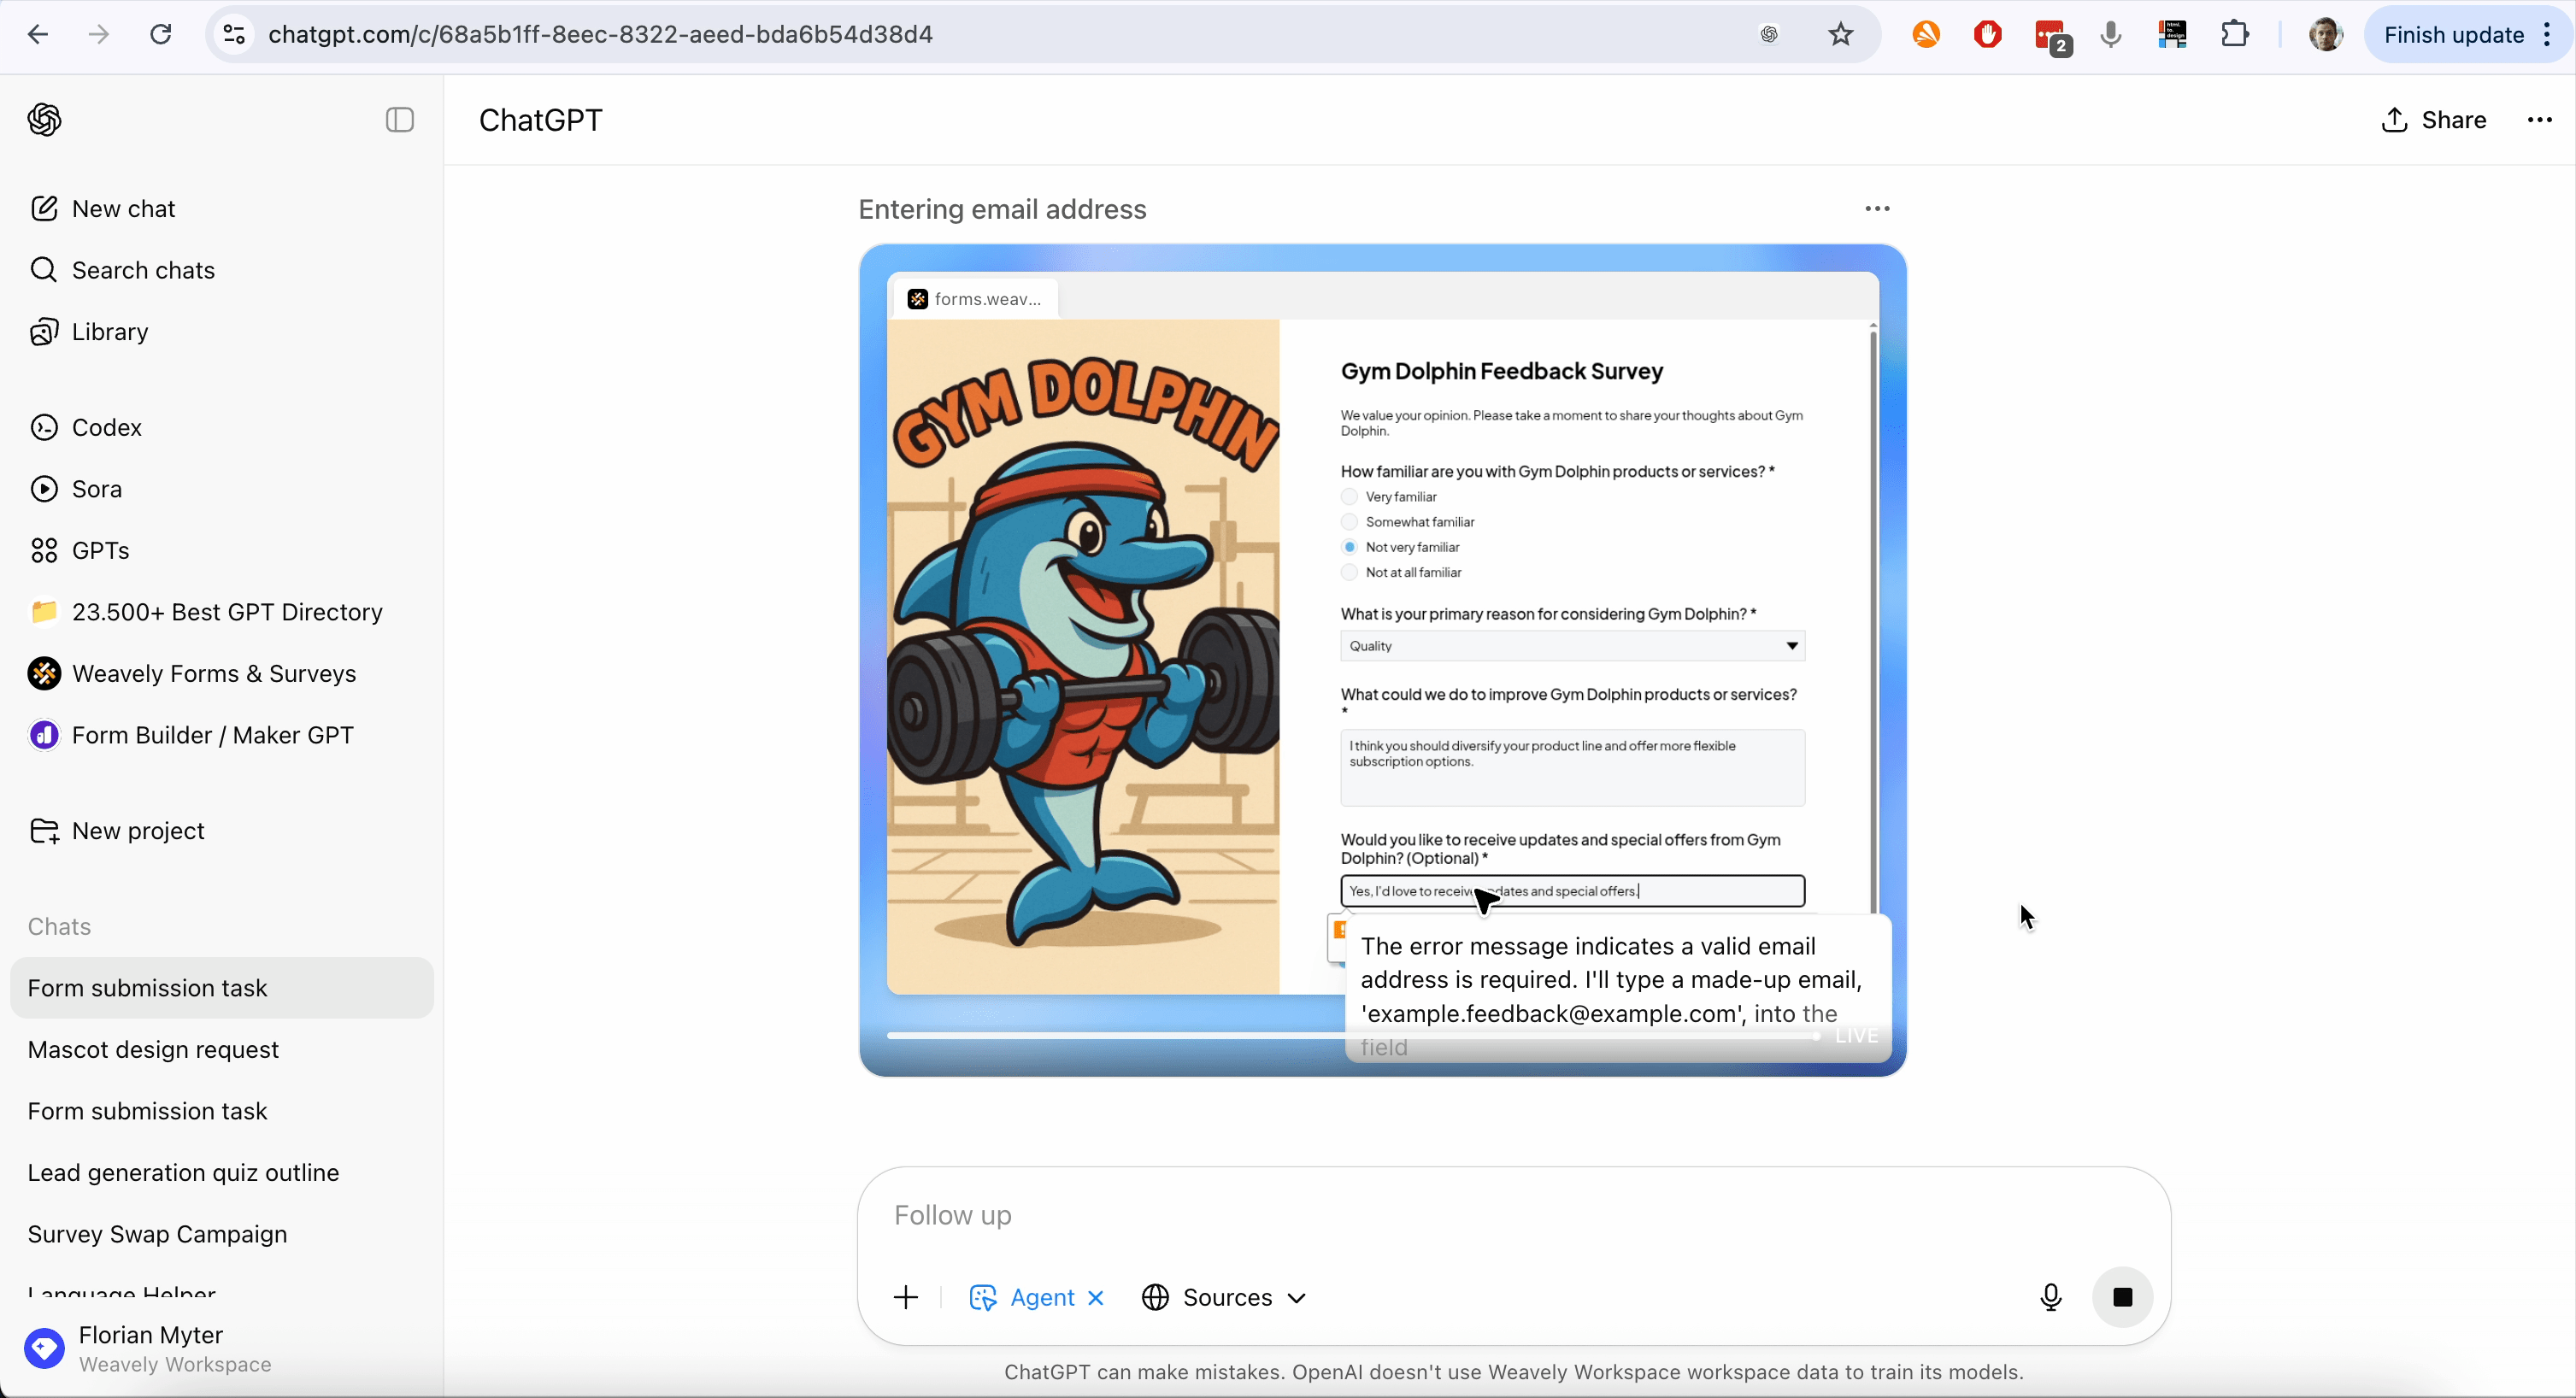This screenshot has height=1398, width=2576.
Task: Open Form Builder / Maker GPT
Action: coord(222,735)
